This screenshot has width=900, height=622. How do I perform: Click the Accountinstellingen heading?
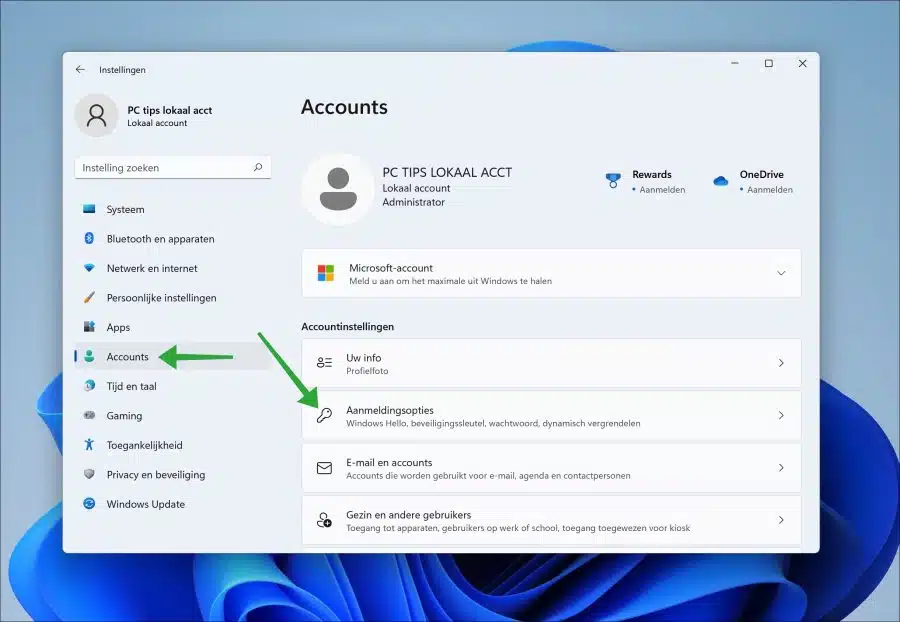click(x=347, y=326)
